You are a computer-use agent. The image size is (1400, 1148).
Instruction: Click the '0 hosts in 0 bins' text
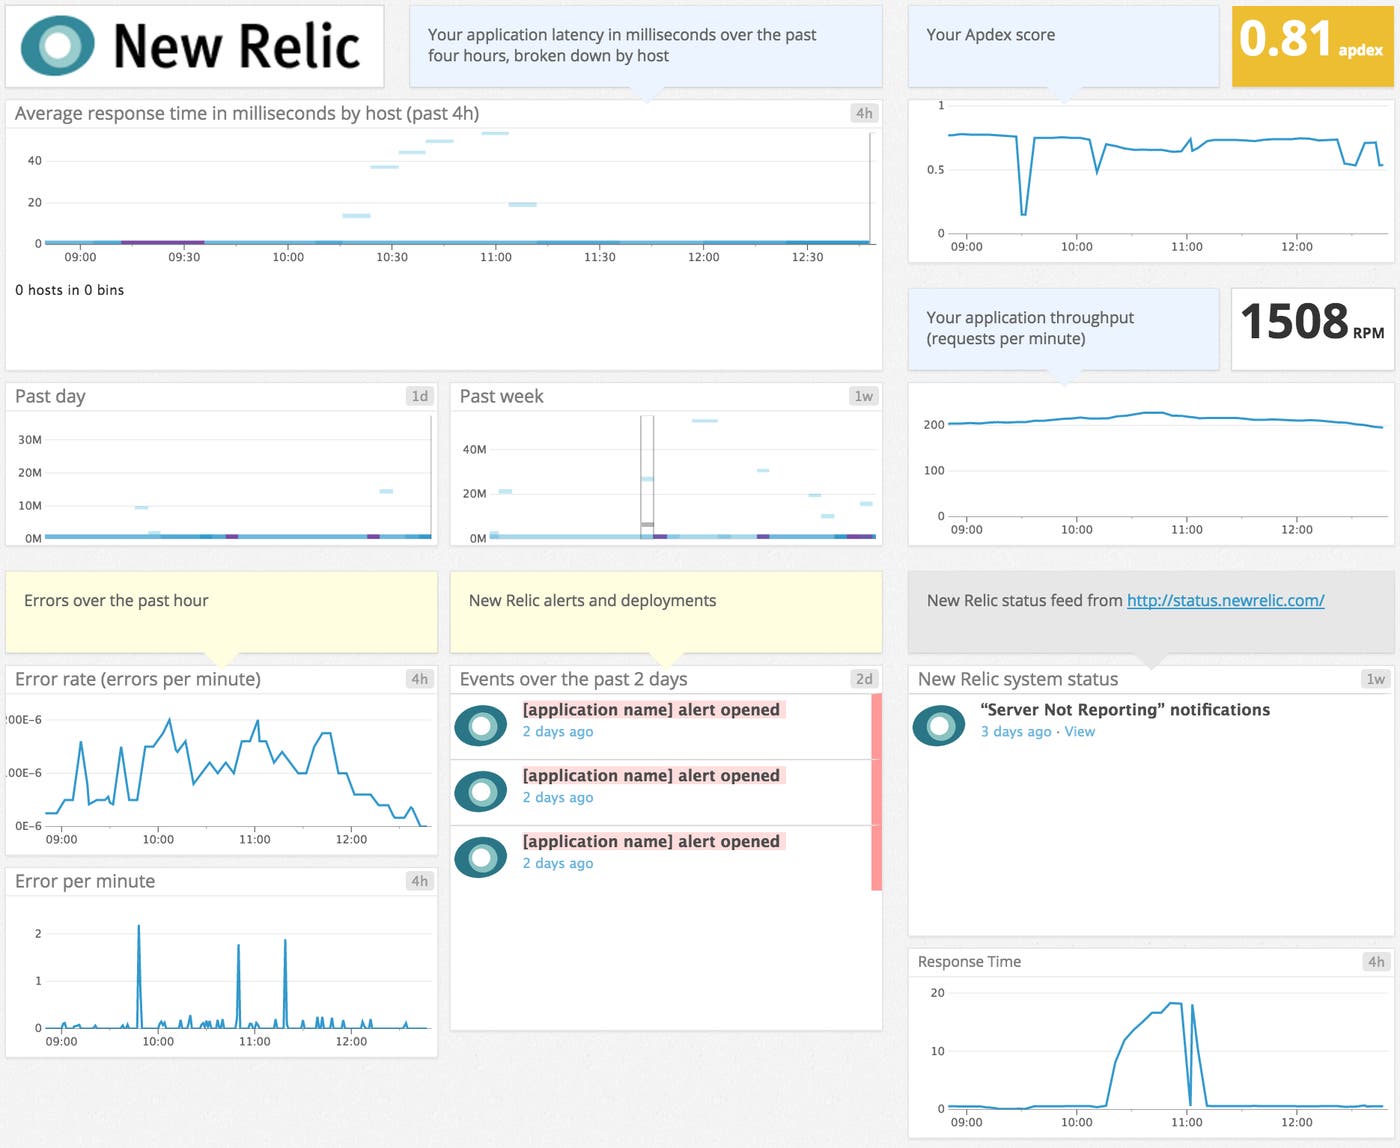(69, 290)
